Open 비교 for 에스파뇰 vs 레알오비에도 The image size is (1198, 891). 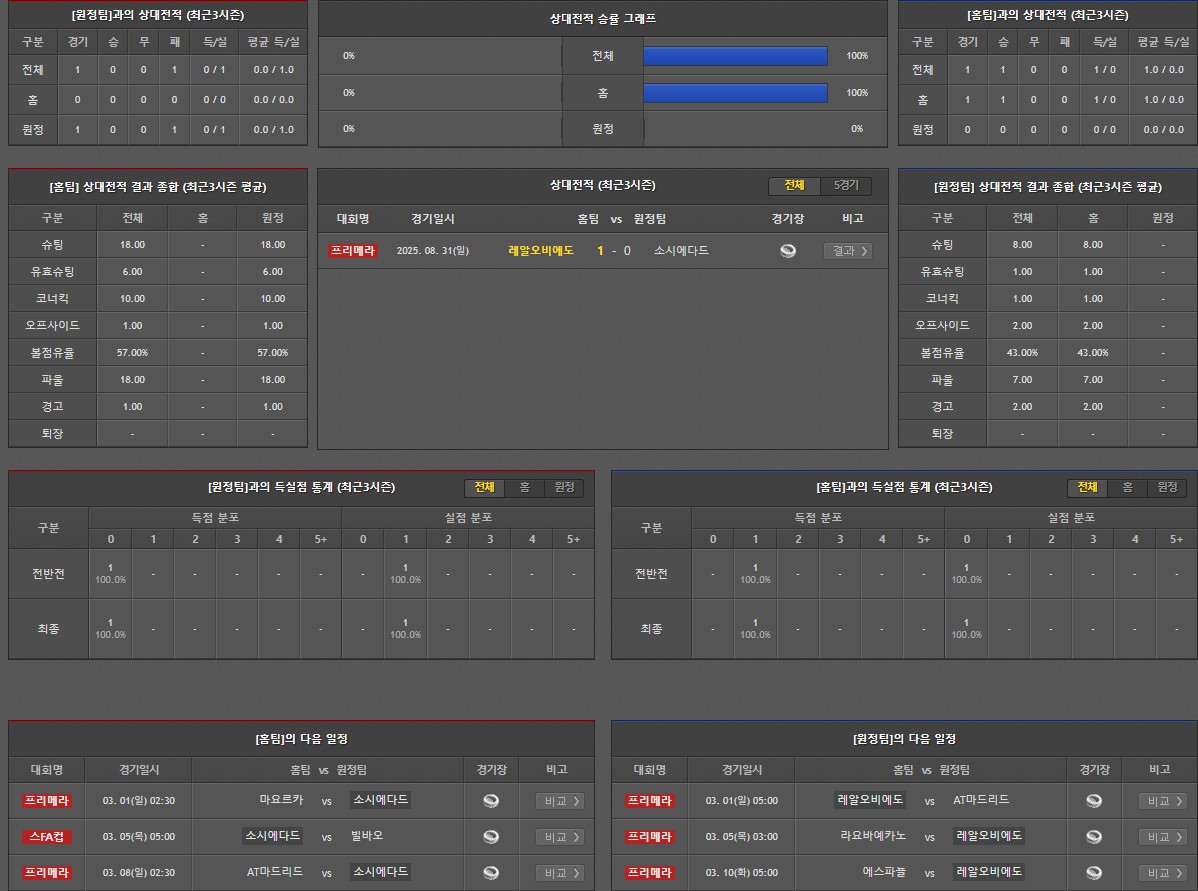point(1162,873)
